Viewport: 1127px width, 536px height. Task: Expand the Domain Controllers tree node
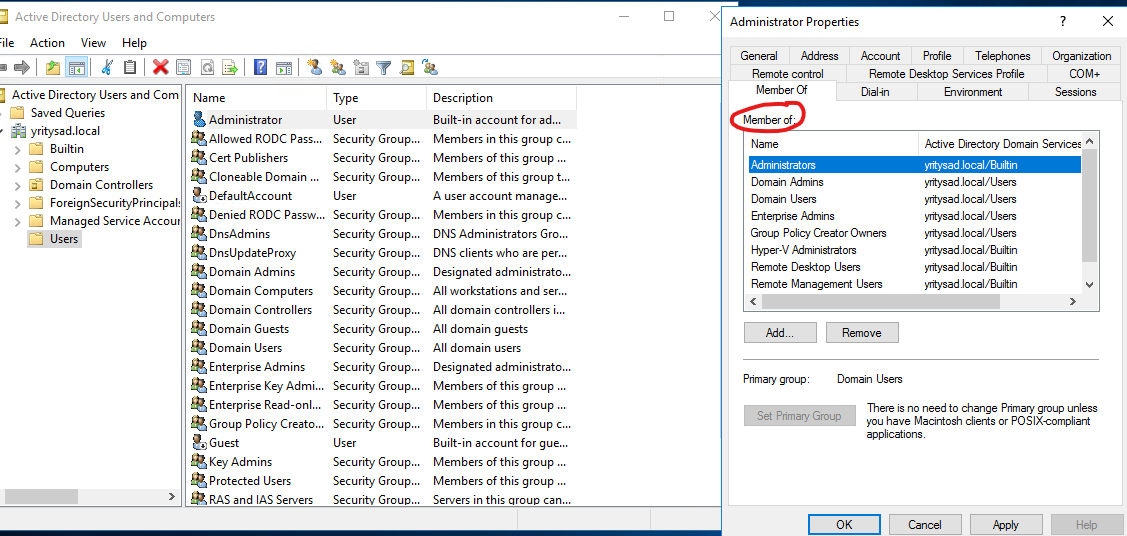[x=18, y=185]
